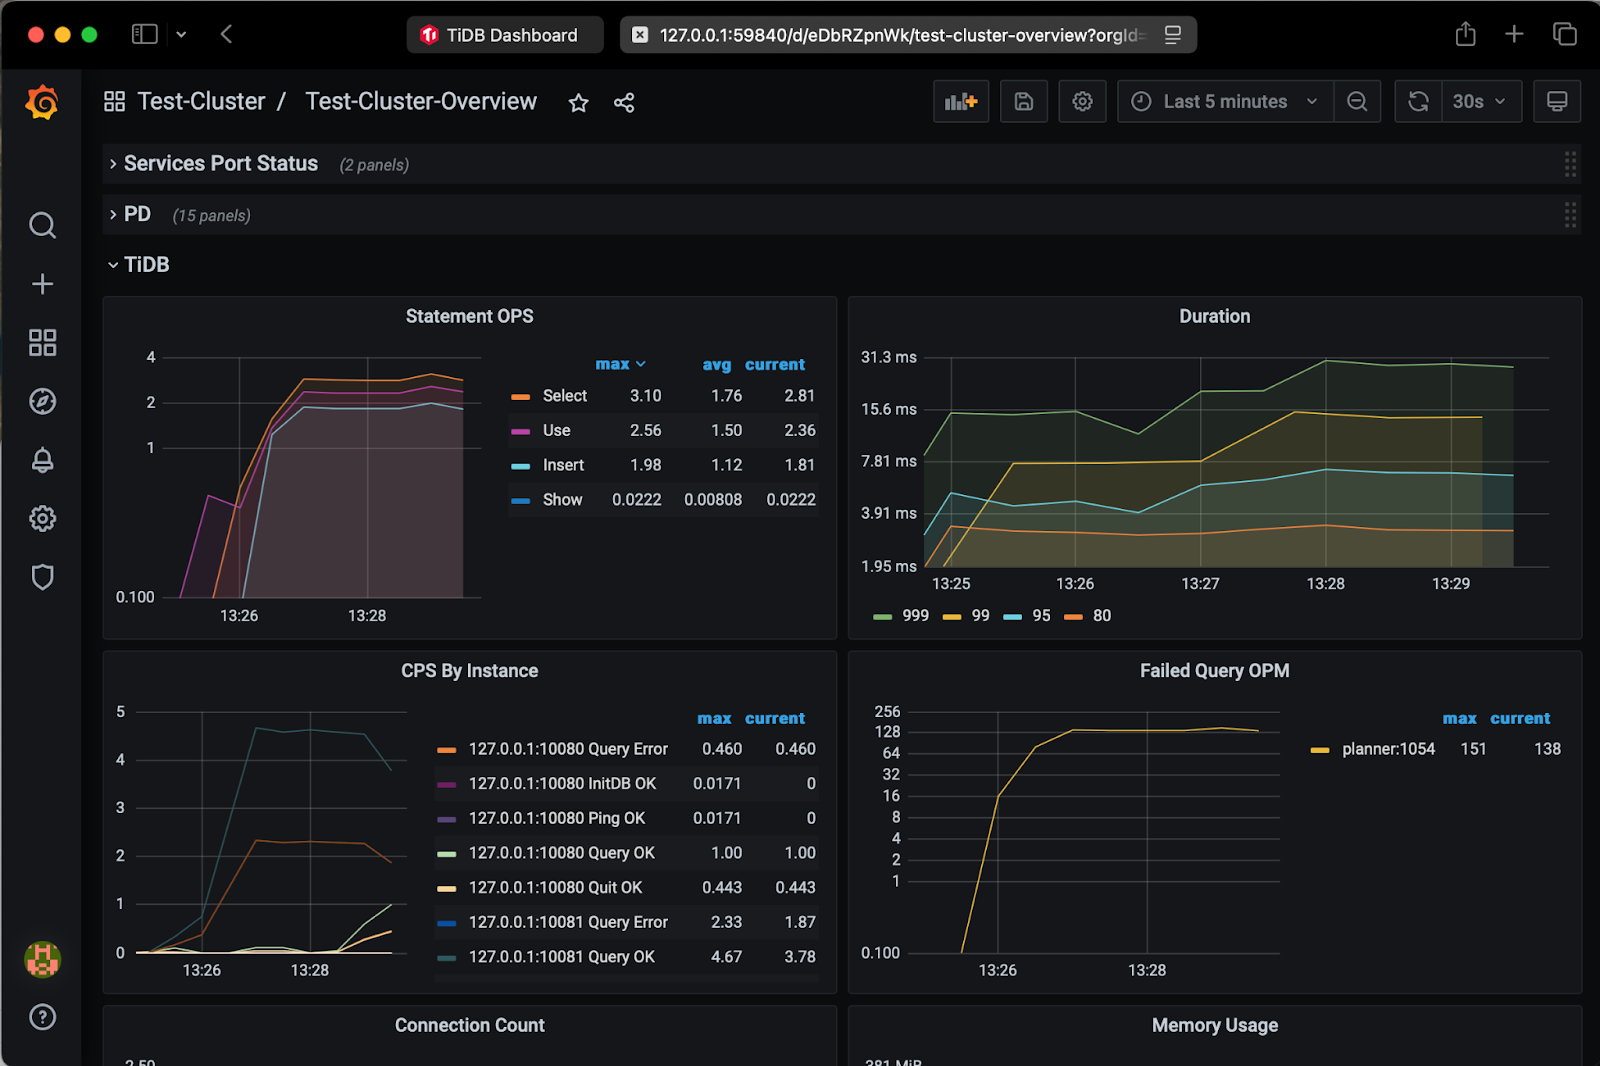Click the reader icon in the address bar
This screenshot has width=1600, height=1066.
coord(1173,35)
